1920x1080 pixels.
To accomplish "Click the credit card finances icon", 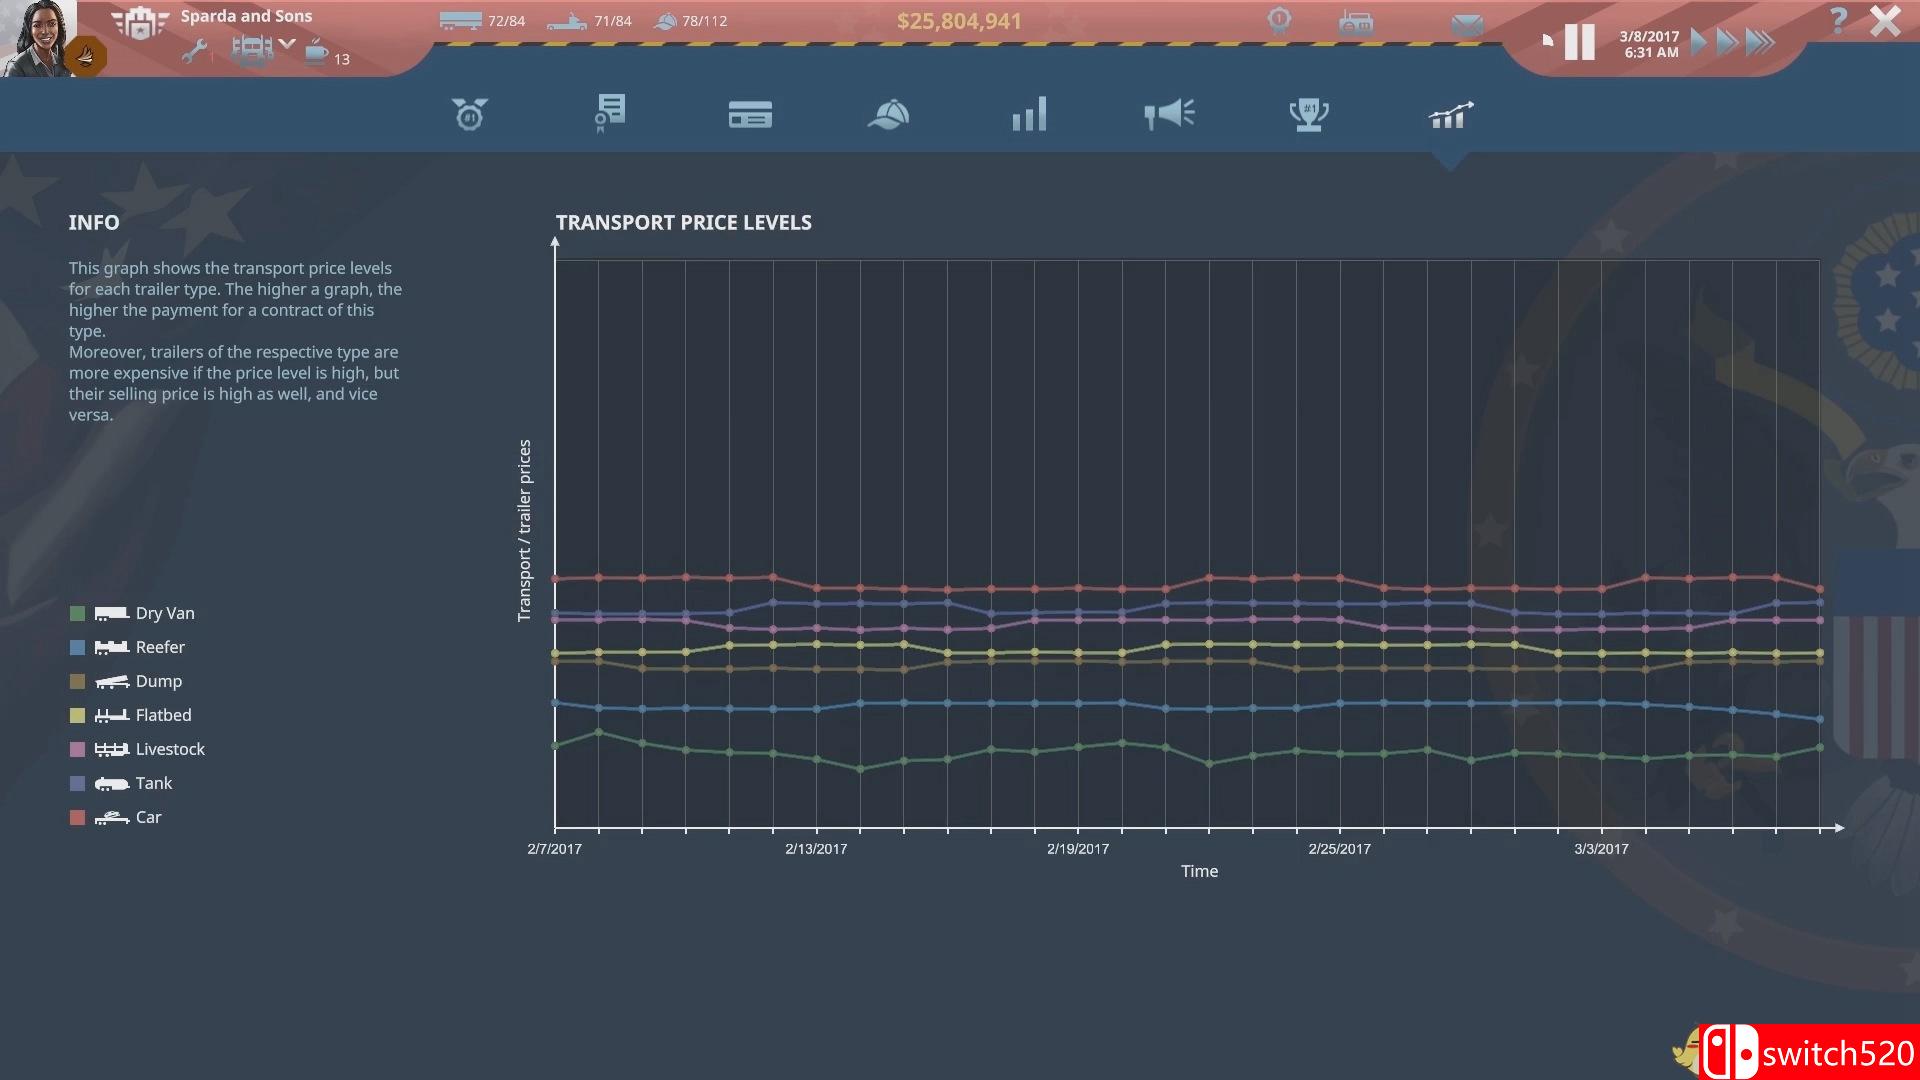I will click(749, 115).
